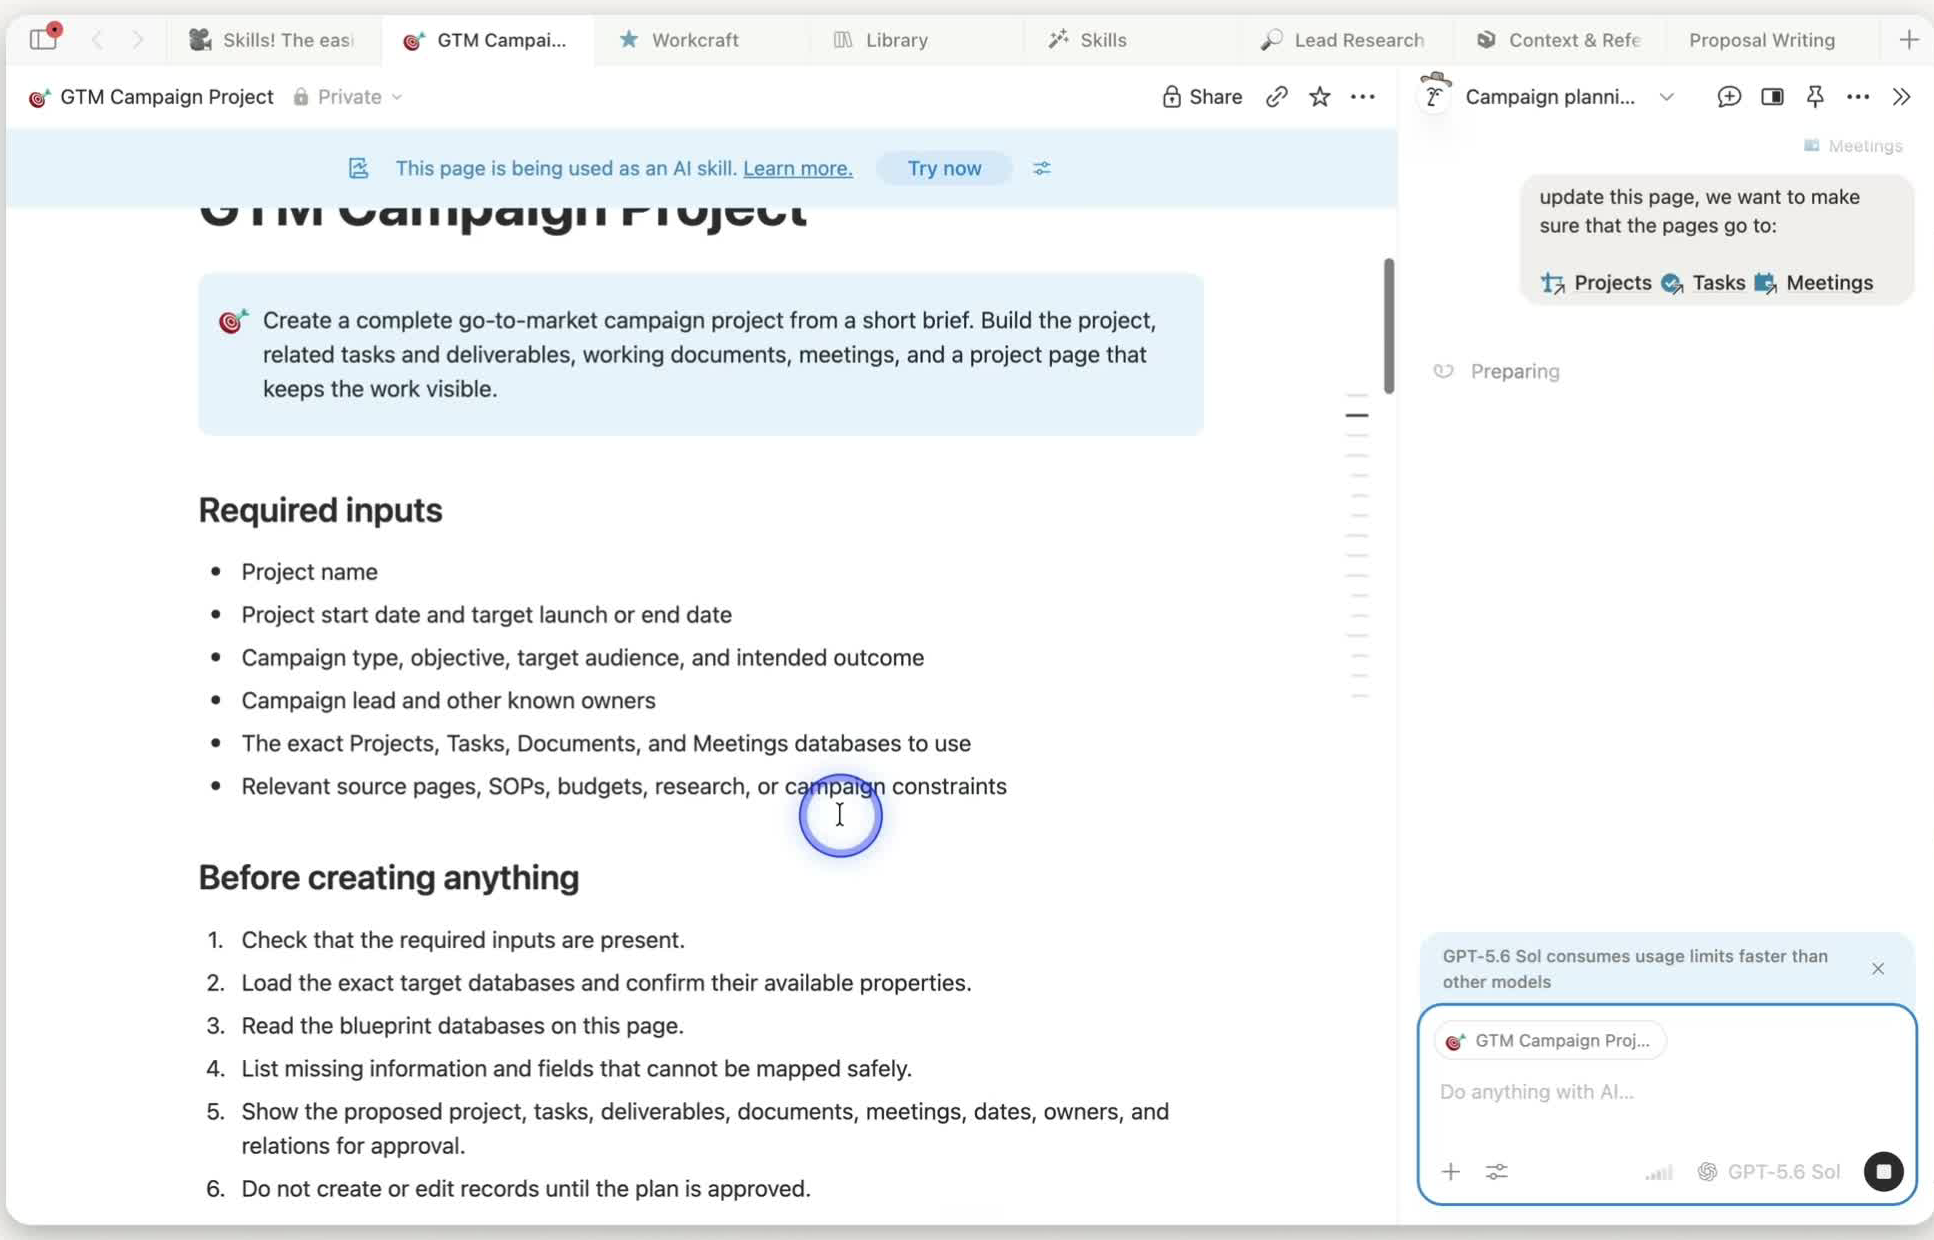The image size is (1934, 1240).
Task: Pin the AI chat panel
Action: (x=1815, y=97)
